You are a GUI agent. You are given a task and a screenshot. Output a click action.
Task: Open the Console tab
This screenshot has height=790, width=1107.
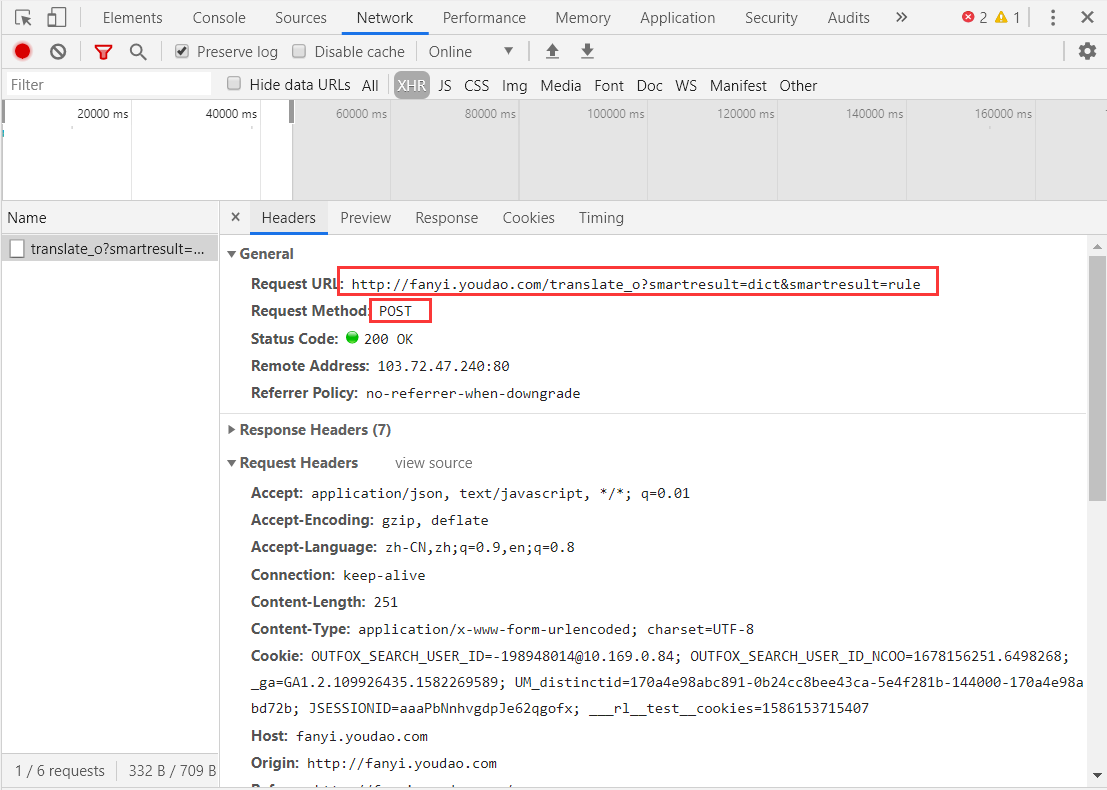coord(219,18)
